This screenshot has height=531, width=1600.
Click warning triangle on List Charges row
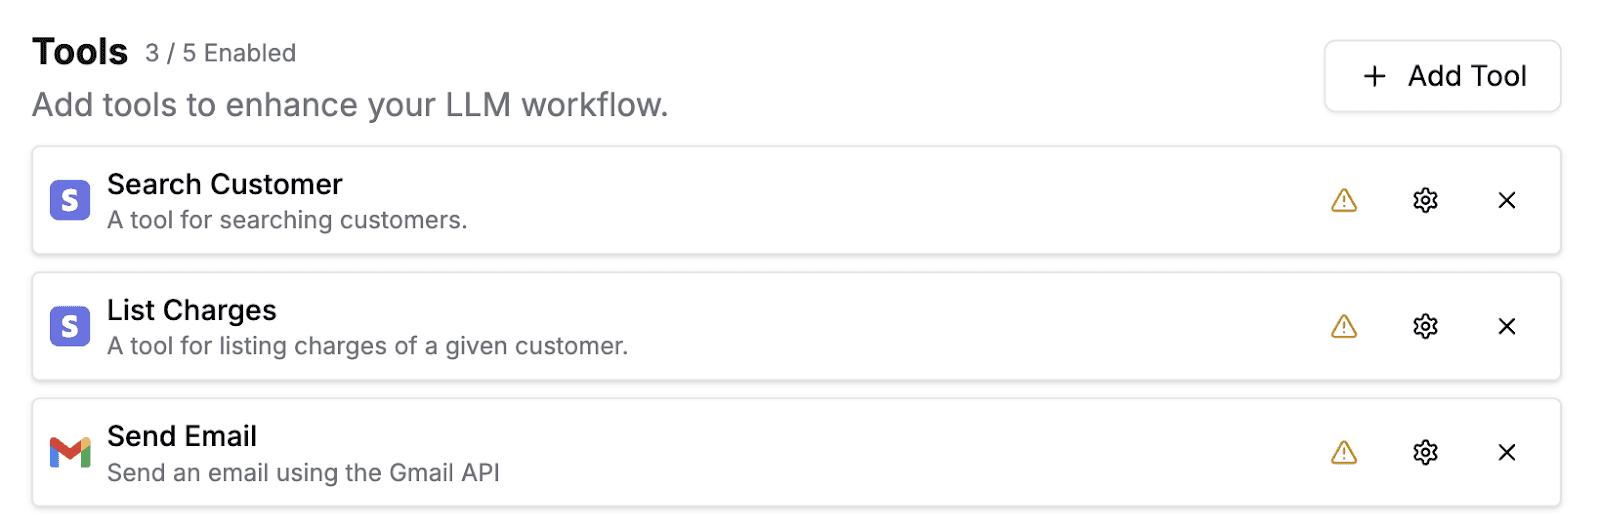[x=1344, y=326]
